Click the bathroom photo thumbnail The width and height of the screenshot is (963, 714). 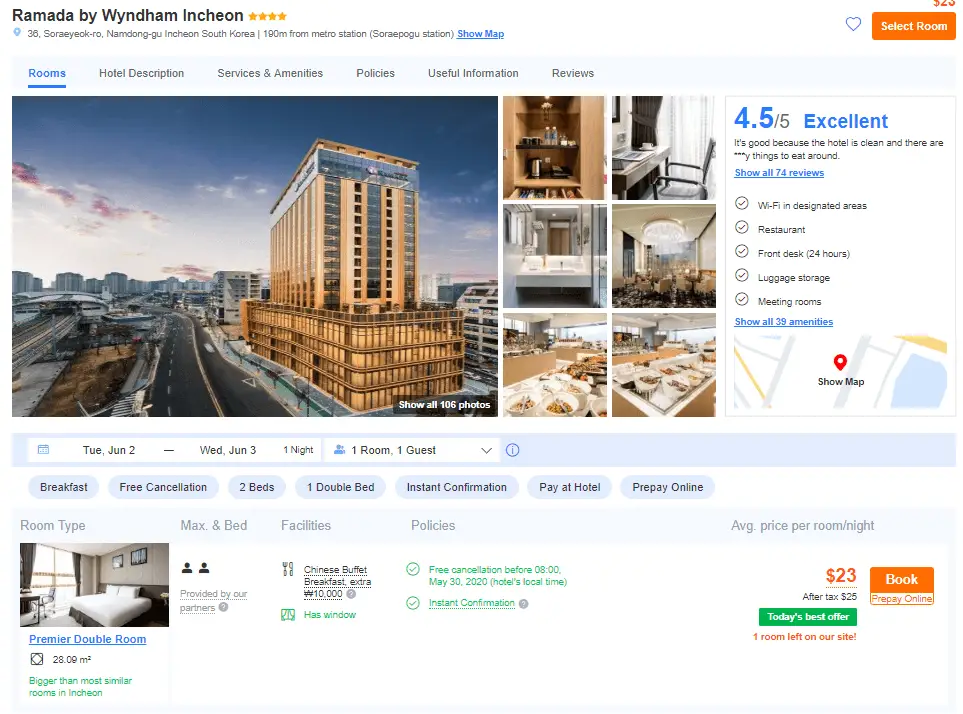click(x=554, y=255)
